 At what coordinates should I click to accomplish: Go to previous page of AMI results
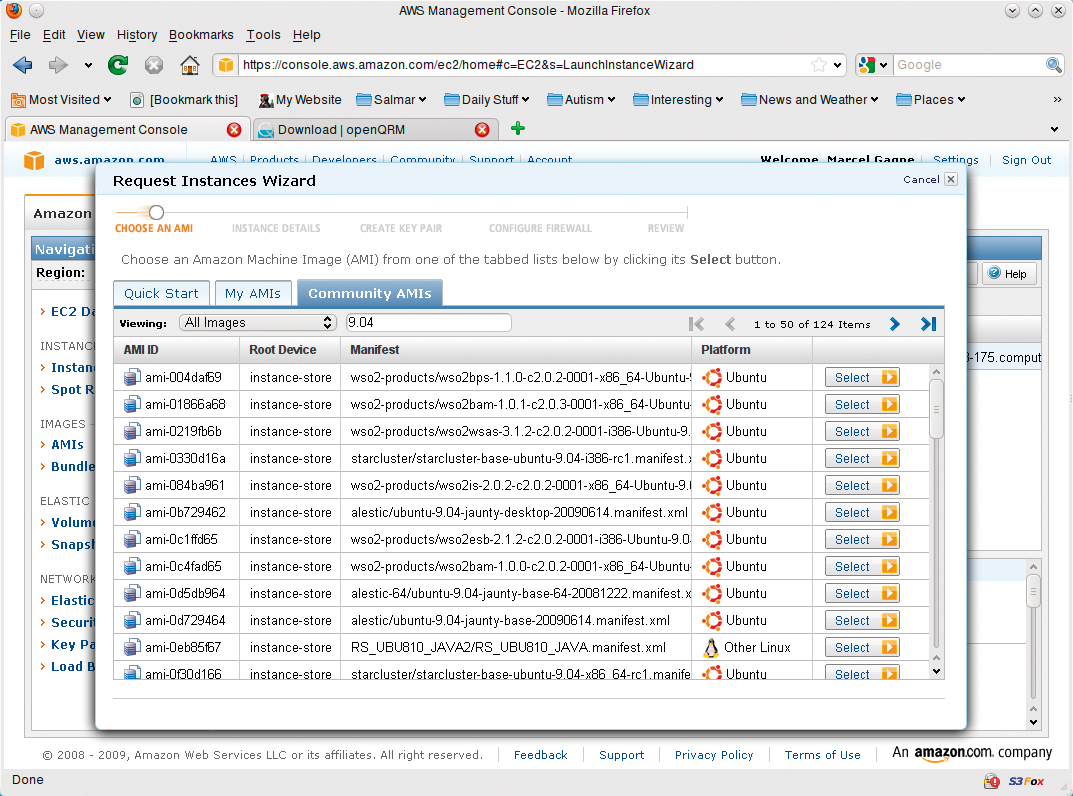pyautogui.click(x=730, y=324)
